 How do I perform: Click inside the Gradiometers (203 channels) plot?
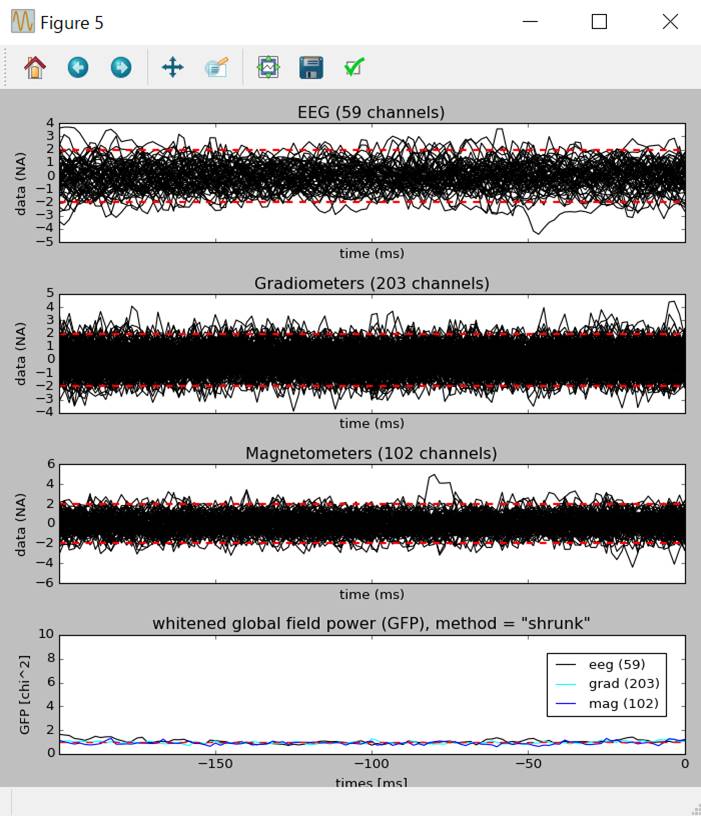tap(372, 353)
